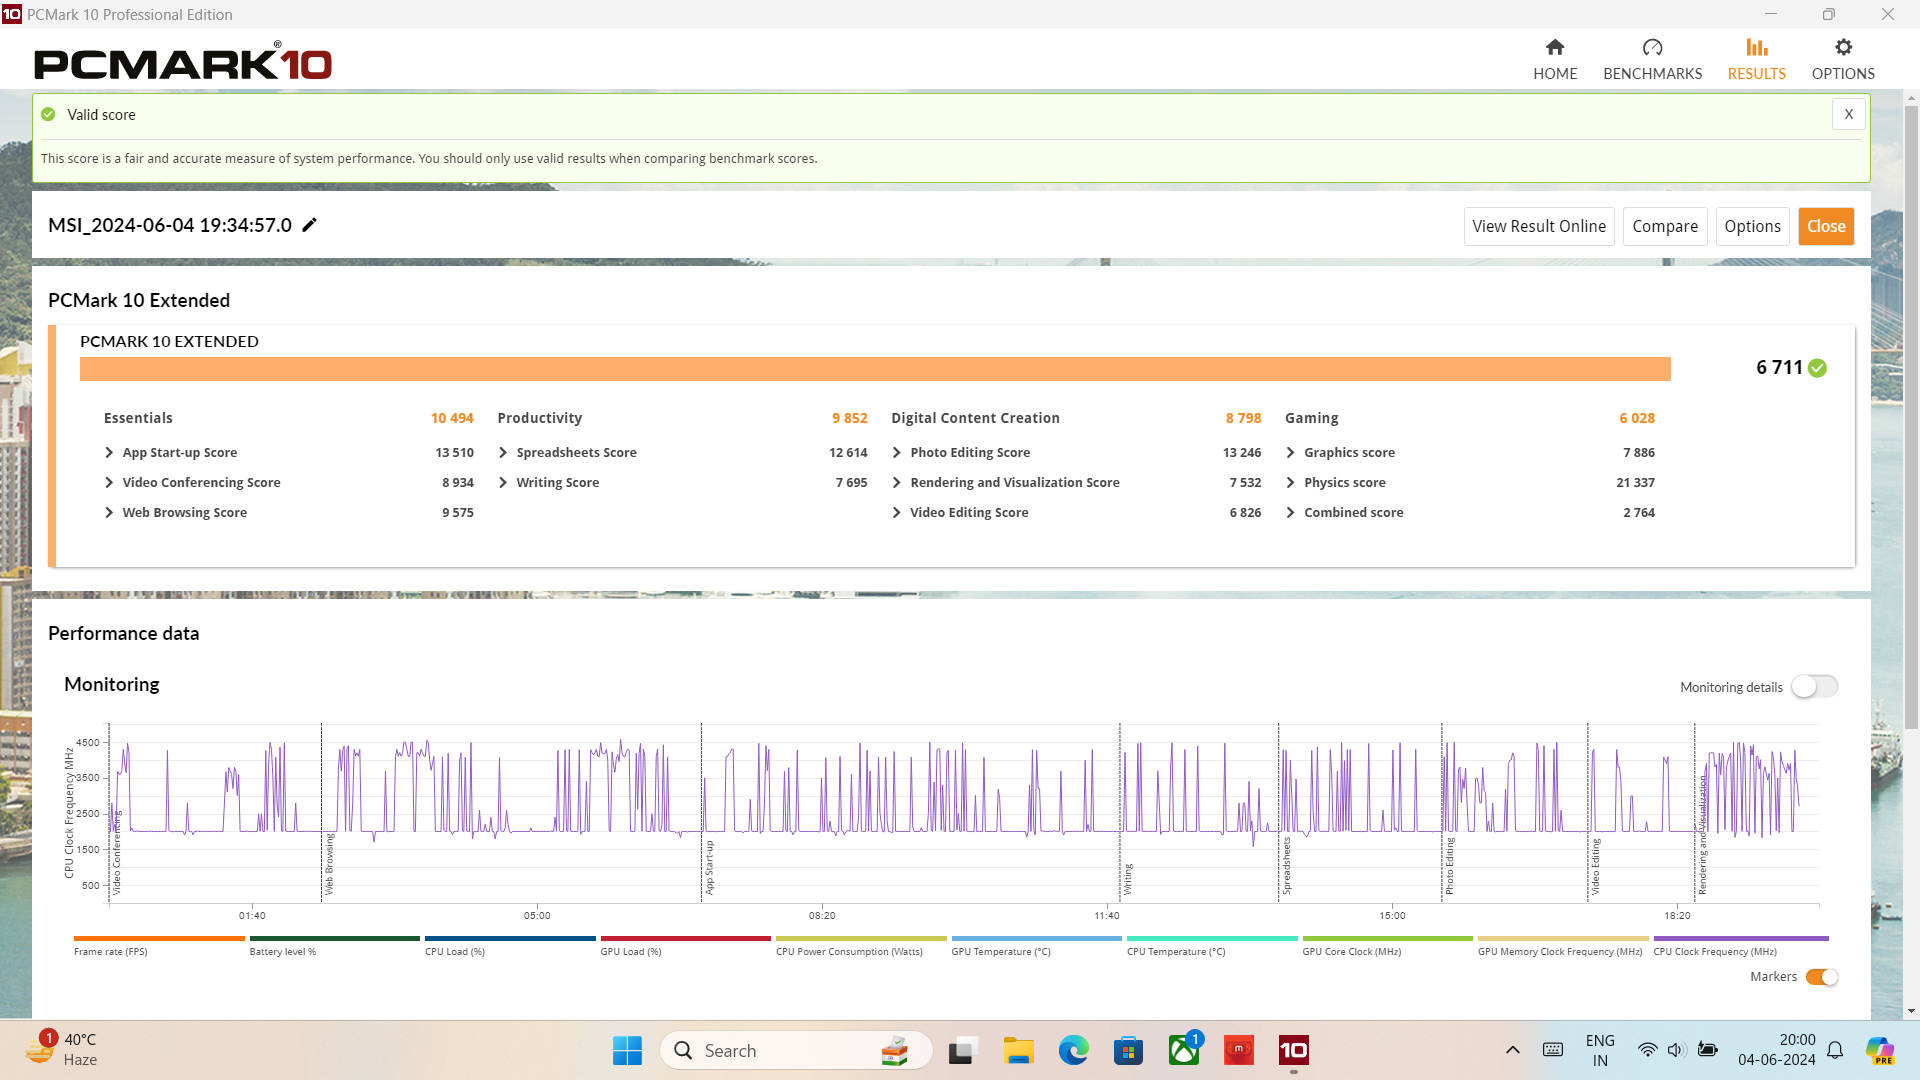Show hidden system tray icons

1513,1050
